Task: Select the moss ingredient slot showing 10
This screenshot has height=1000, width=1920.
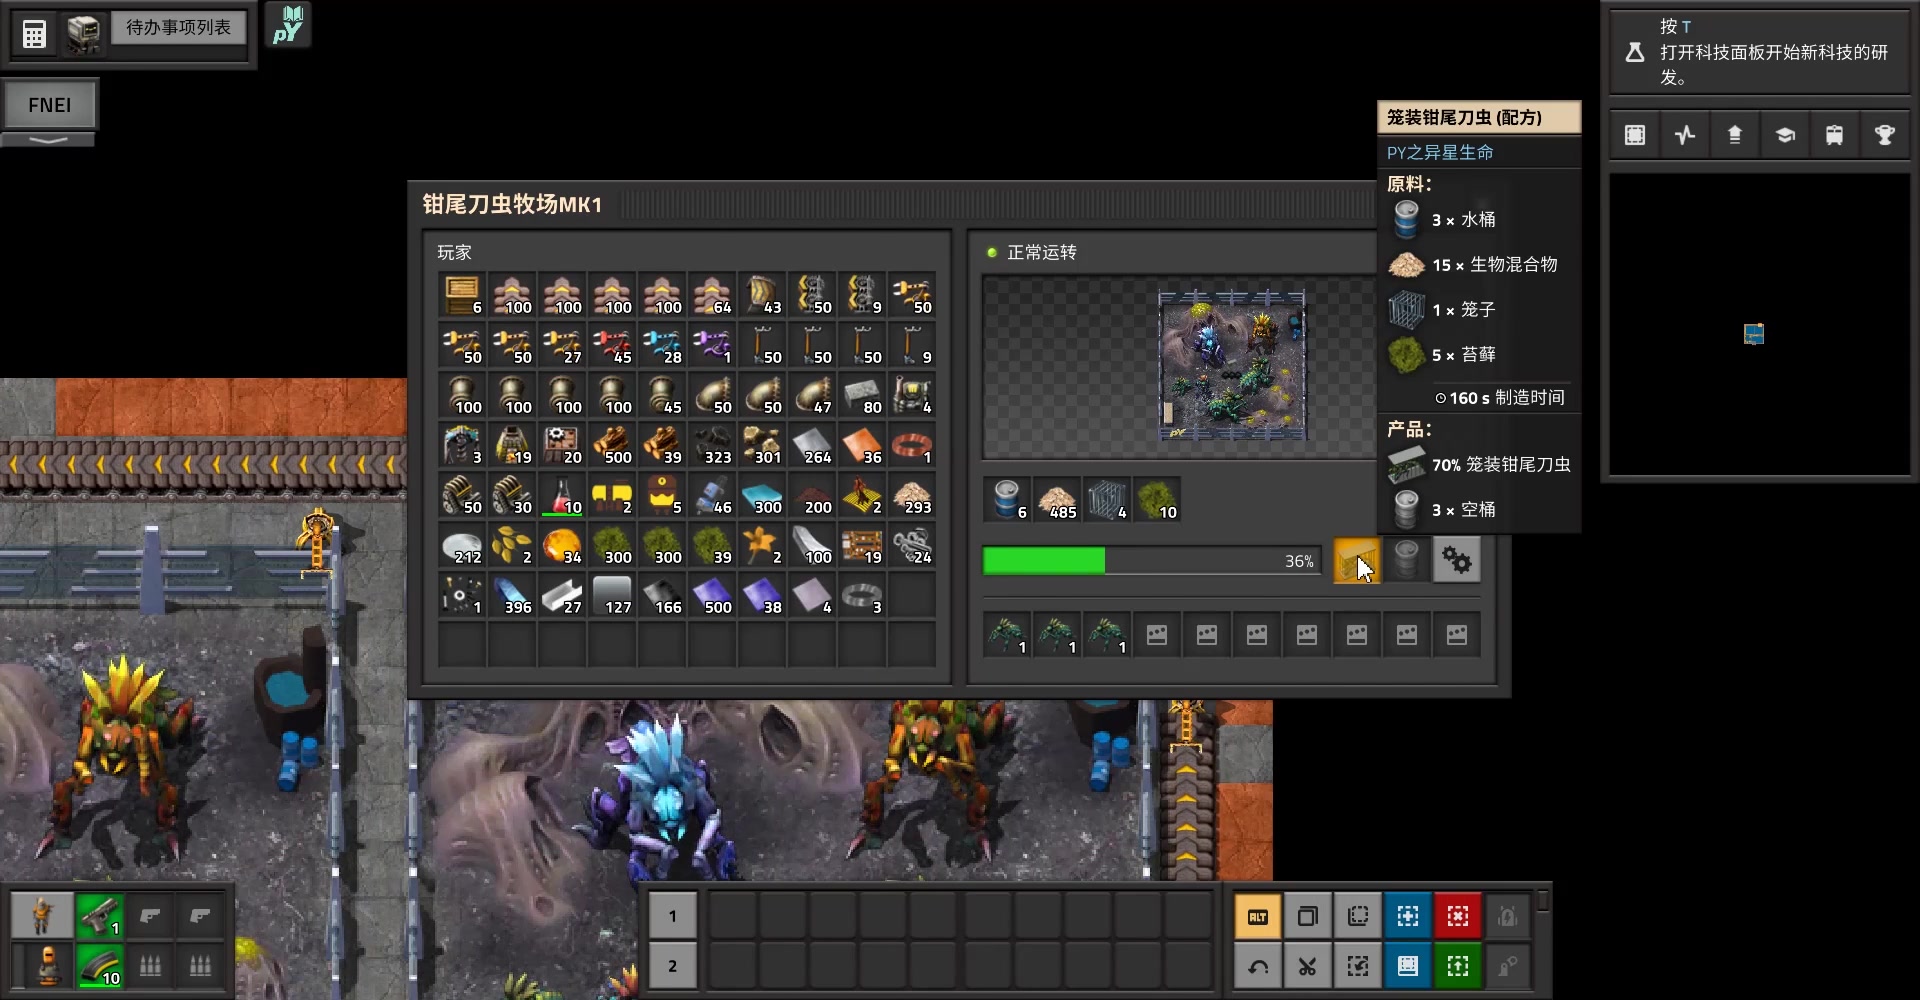Action: pos(1157,499)
